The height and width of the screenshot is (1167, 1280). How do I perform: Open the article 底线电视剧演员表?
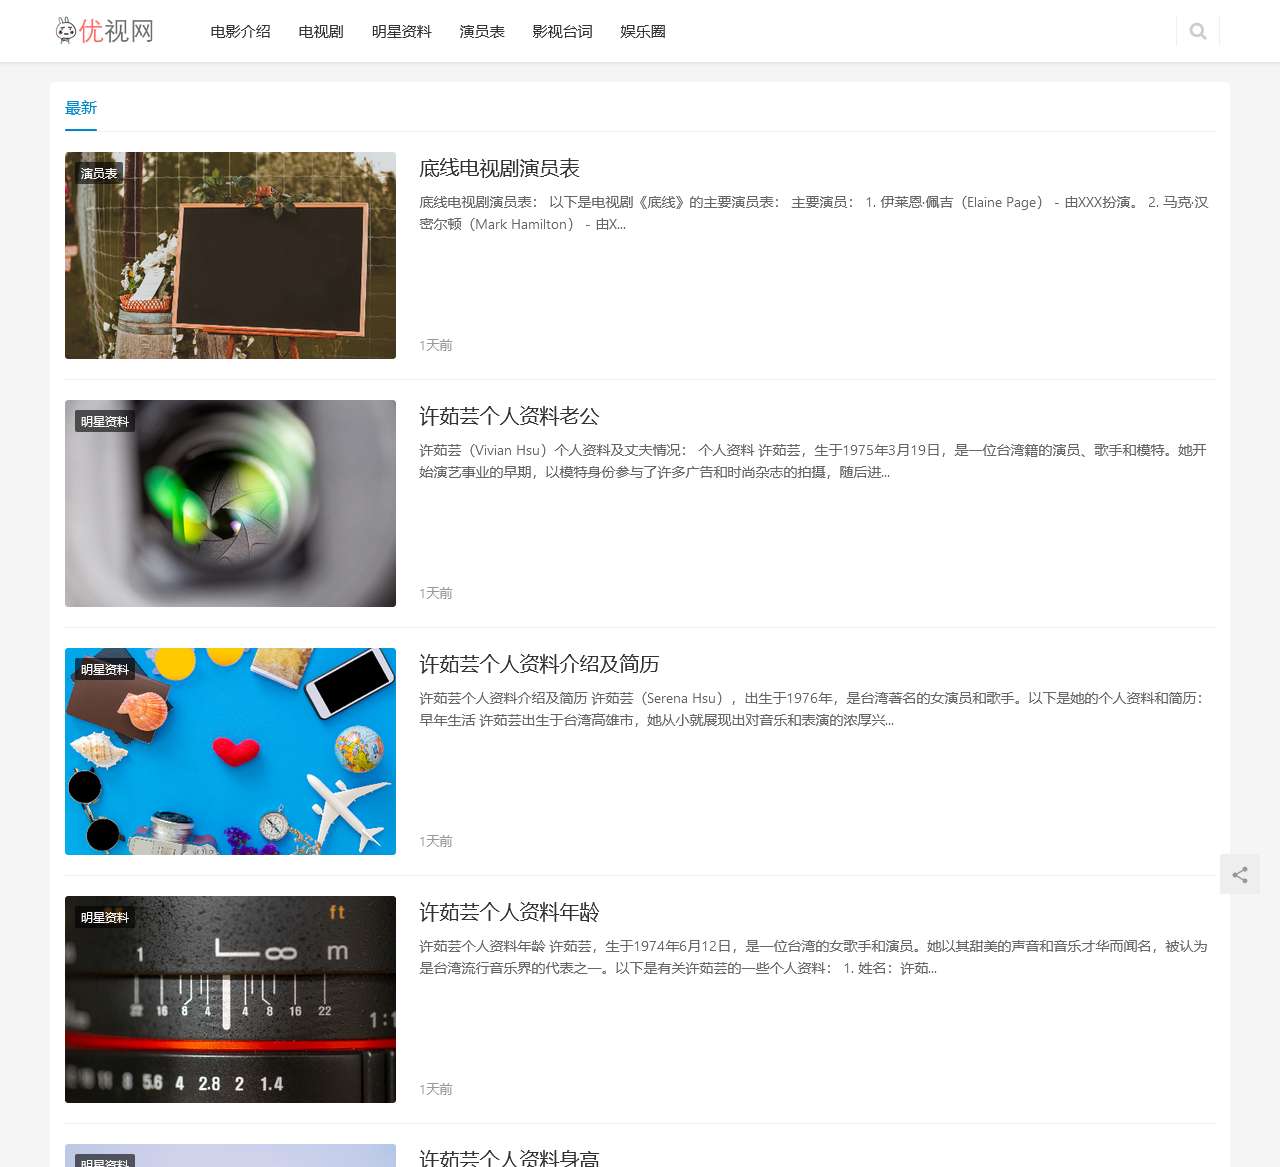click(499, 168)
